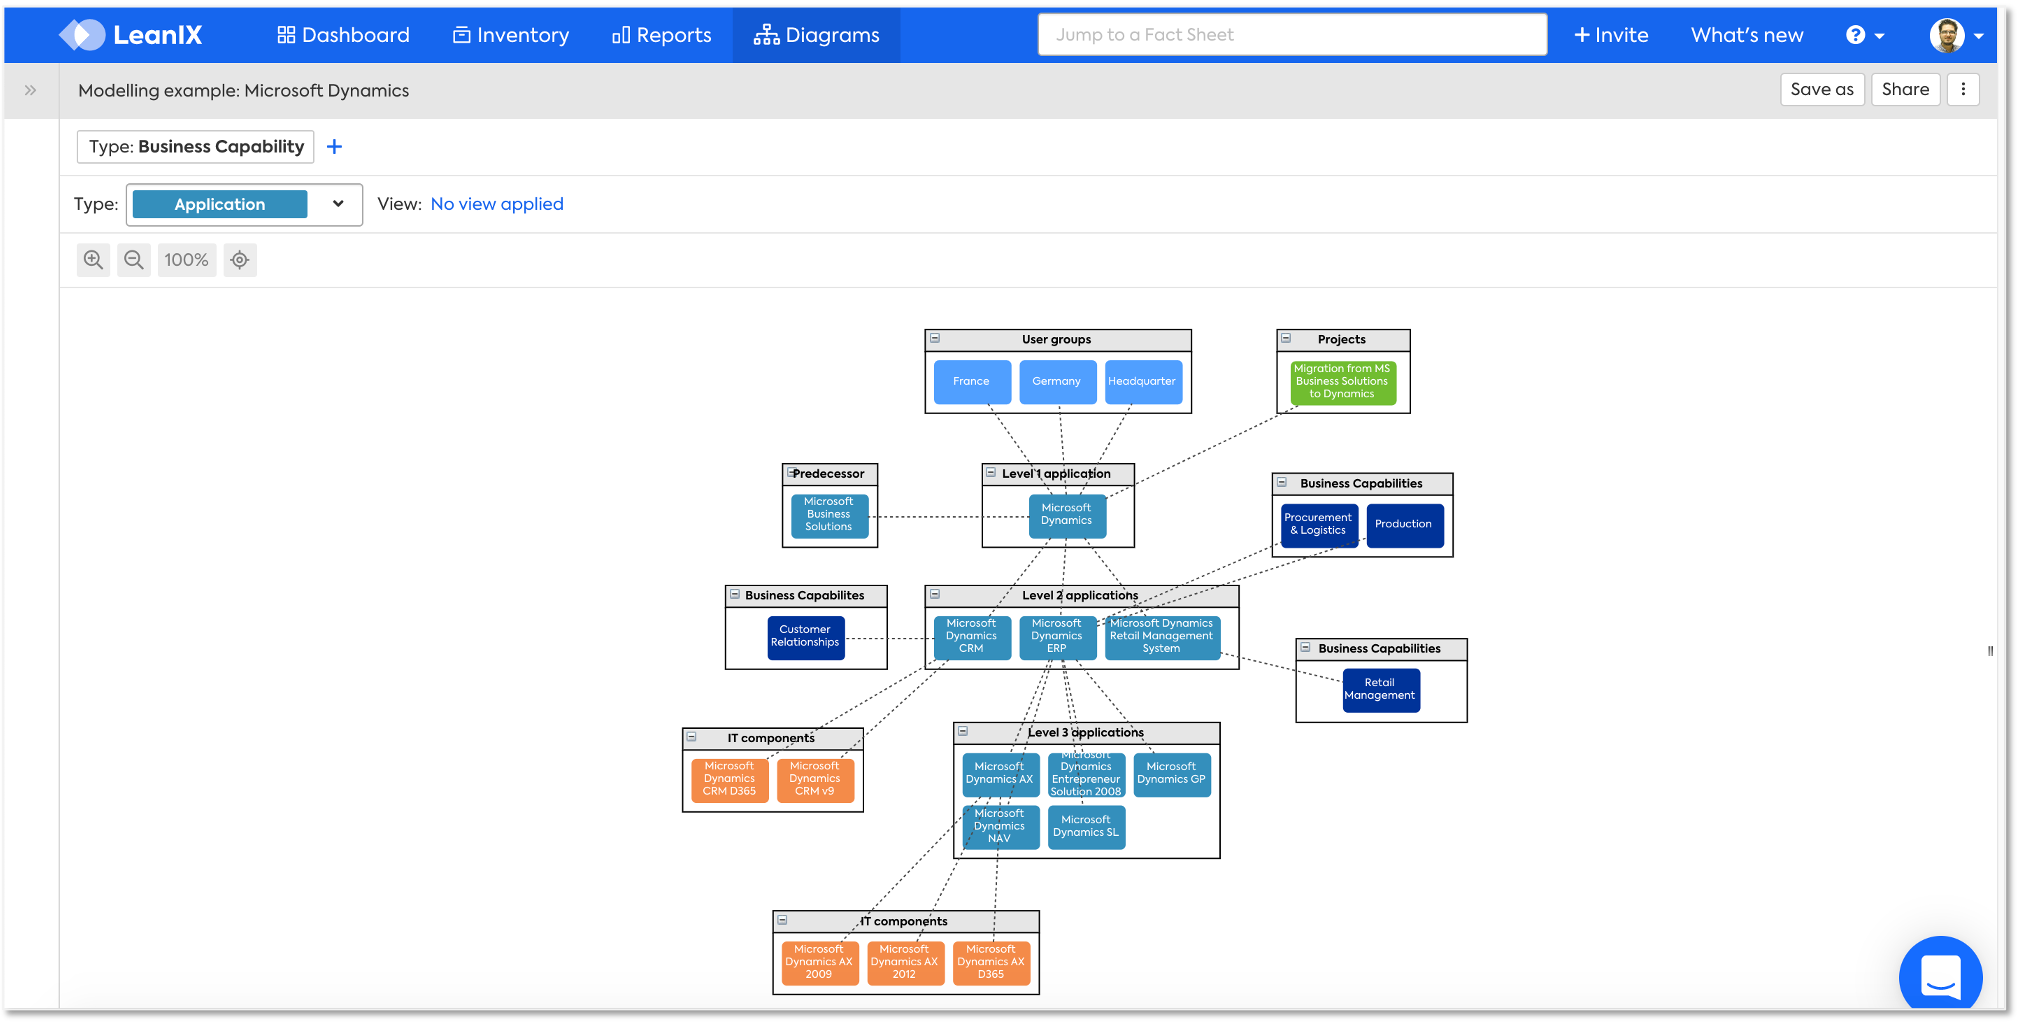Open the Dashboard tab
The image size is (2018, 1022).
[x=343, y=35]
